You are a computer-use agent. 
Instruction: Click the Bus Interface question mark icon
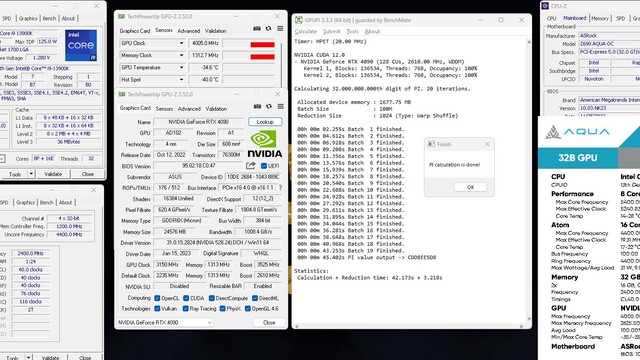click(280, 188)
